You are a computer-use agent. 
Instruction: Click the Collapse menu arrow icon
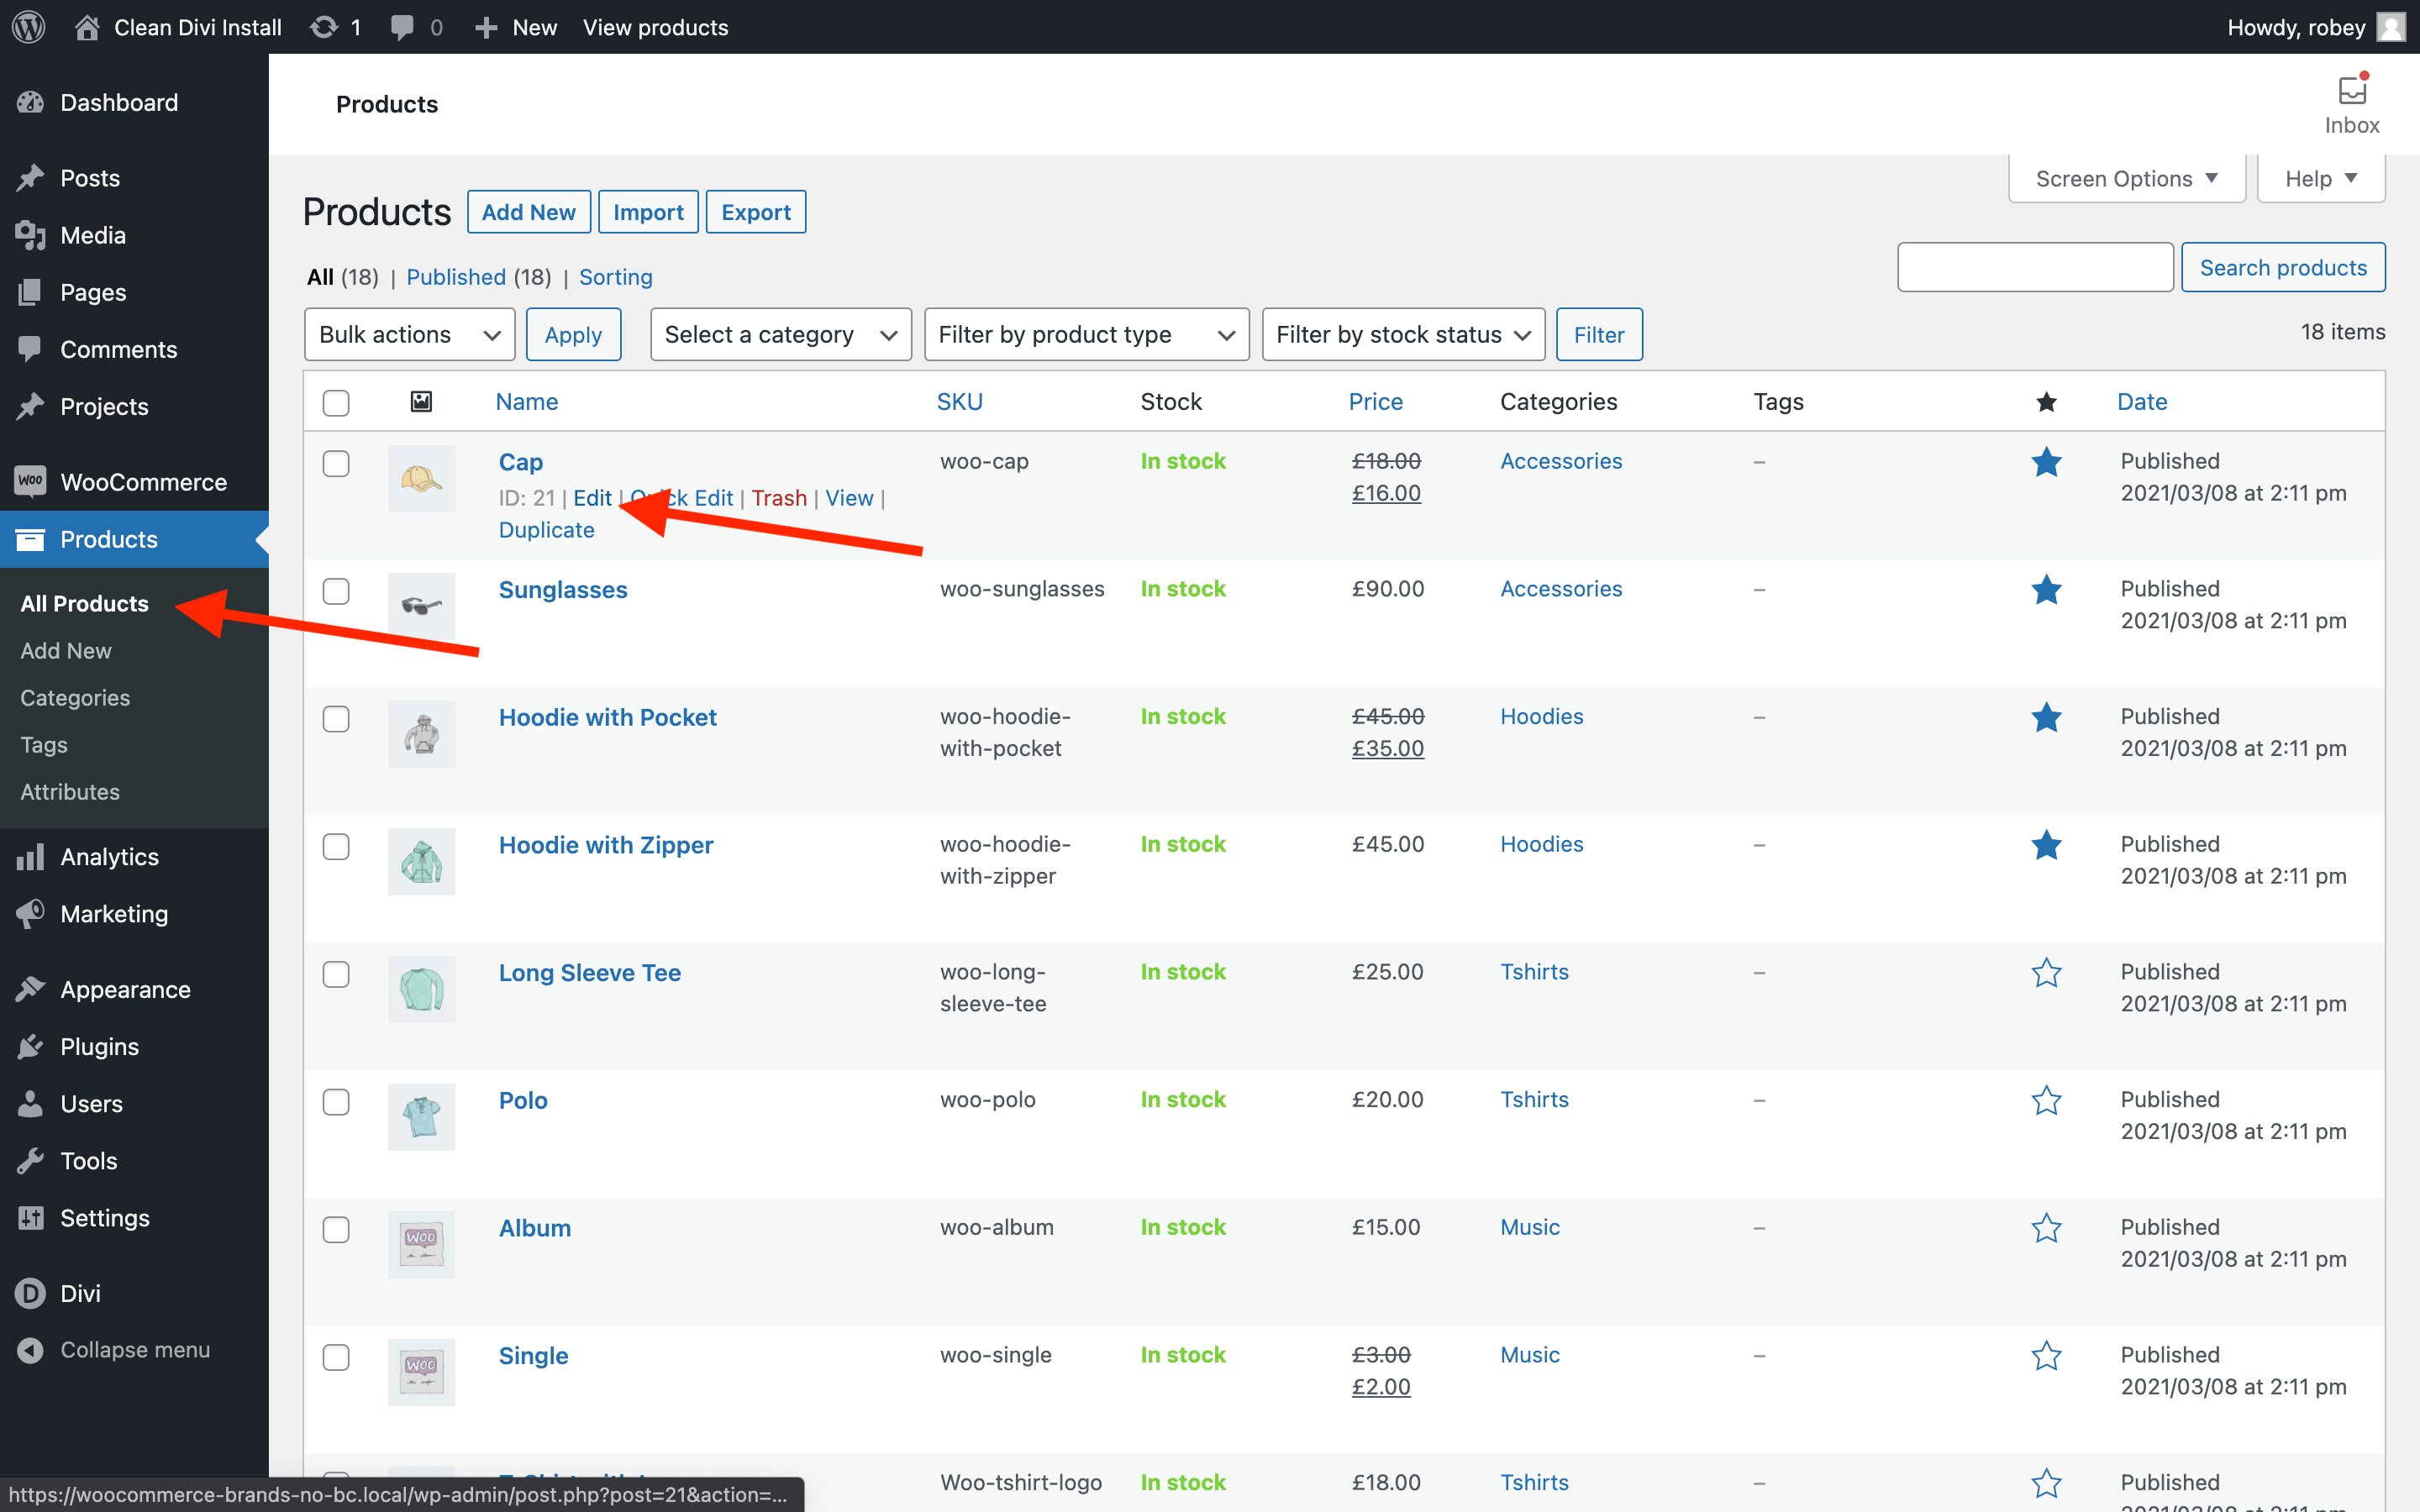coord(30,1350)
